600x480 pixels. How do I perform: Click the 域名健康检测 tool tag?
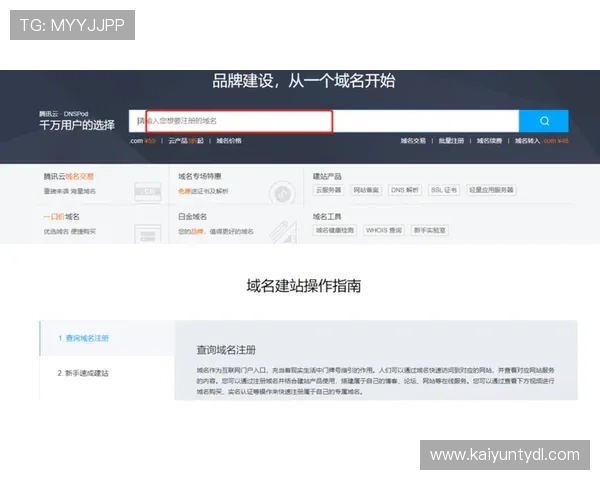335,230
